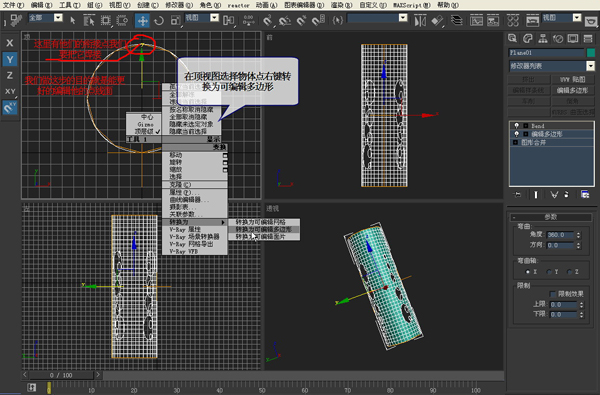Viewport: 600px width, 395px height.
Task: Choose 转换为可编辑网格 in submenu
Action: pyautogui.click(x=264, y=222)
